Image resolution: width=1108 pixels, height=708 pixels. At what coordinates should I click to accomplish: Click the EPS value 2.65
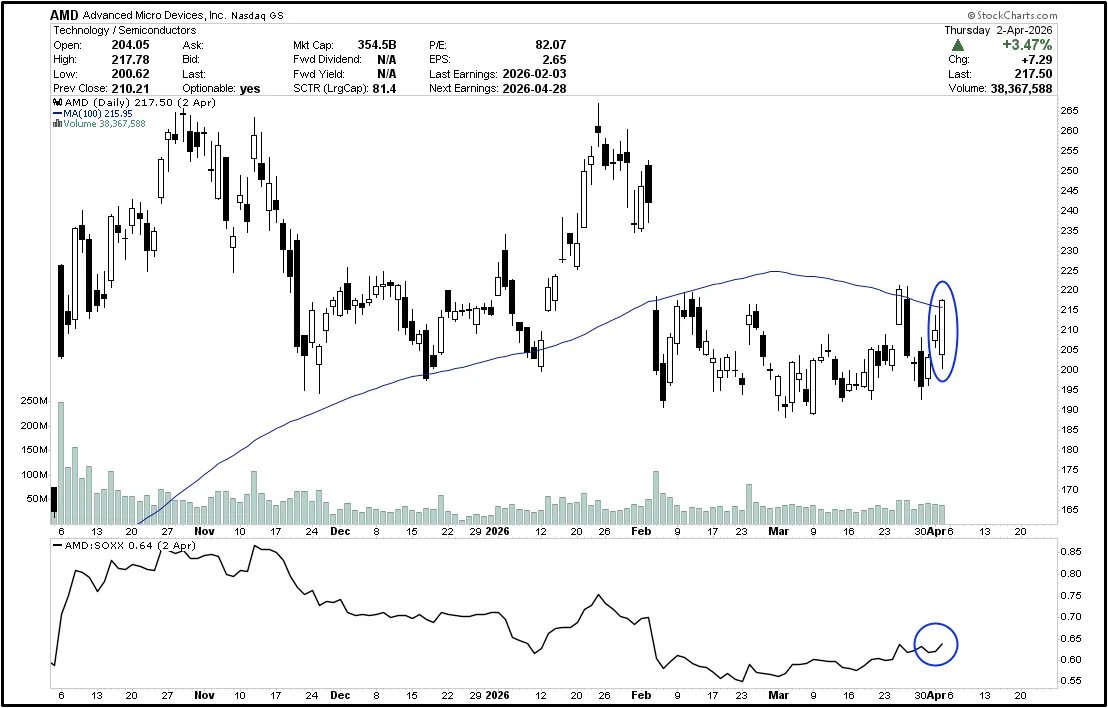tap(555, 59)
